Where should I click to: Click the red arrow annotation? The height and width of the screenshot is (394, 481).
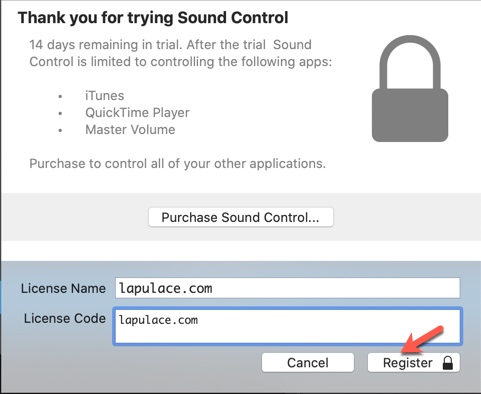point(422,340)
